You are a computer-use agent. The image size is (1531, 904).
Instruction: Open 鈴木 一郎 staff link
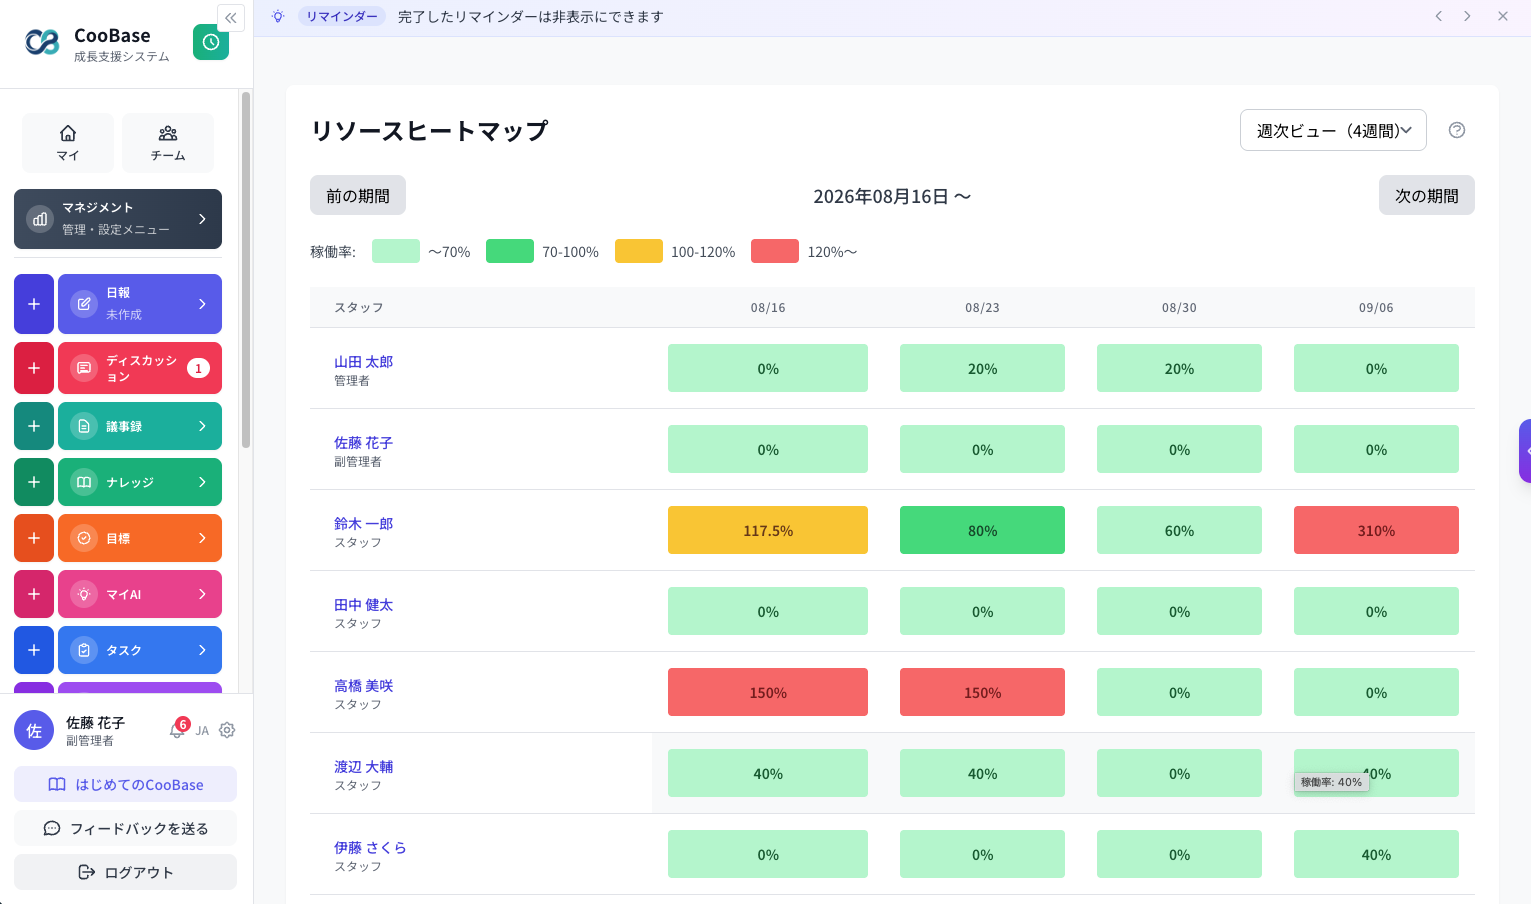(364, 523)
